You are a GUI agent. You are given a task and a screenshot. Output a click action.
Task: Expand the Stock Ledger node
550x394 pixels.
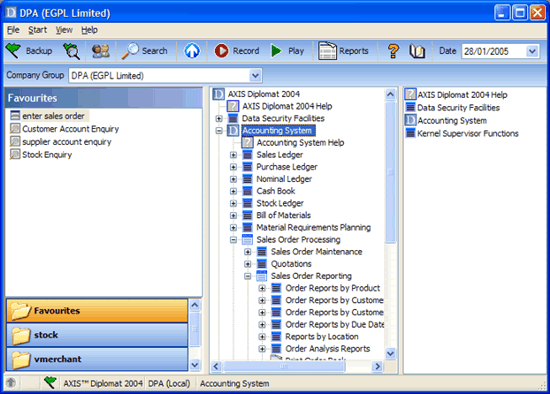(x=233, y=203)
